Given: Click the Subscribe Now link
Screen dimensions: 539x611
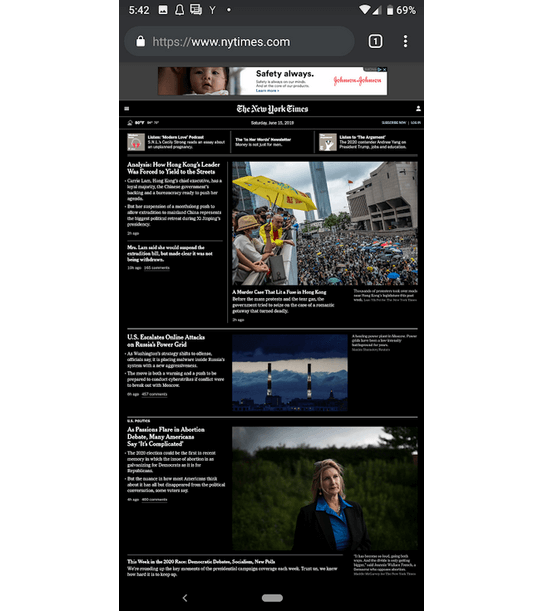Looking at the screenshot, I should point(394,123).
